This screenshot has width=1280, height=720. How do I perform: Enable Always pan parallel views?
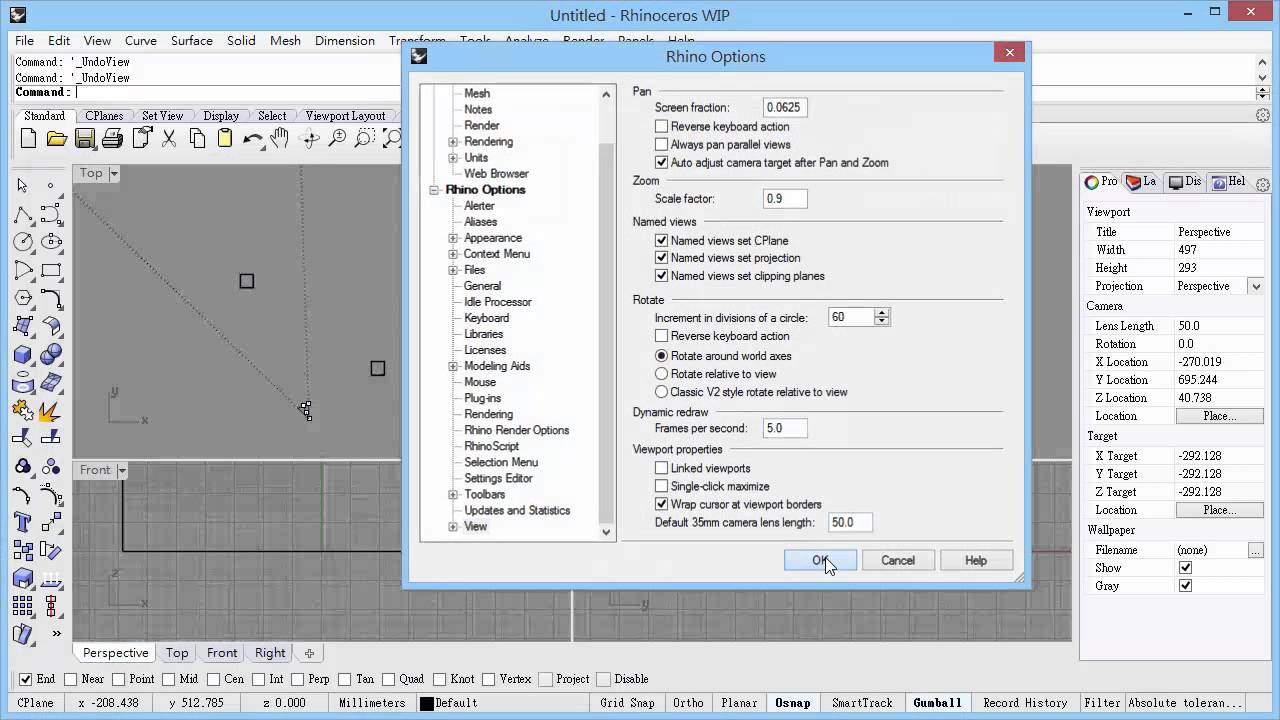click(661, 145)
